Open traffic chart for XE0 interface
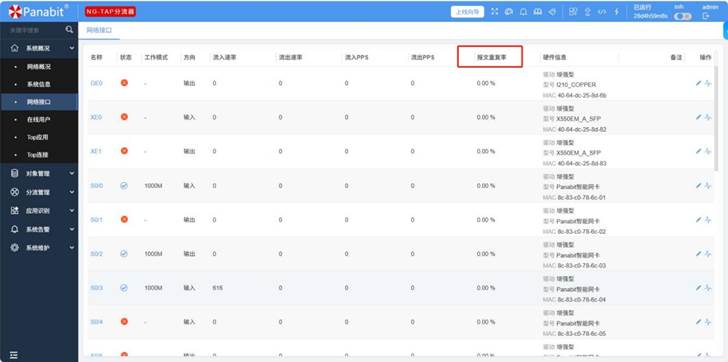This screenshot has width=728, height=362. point(708,117)
